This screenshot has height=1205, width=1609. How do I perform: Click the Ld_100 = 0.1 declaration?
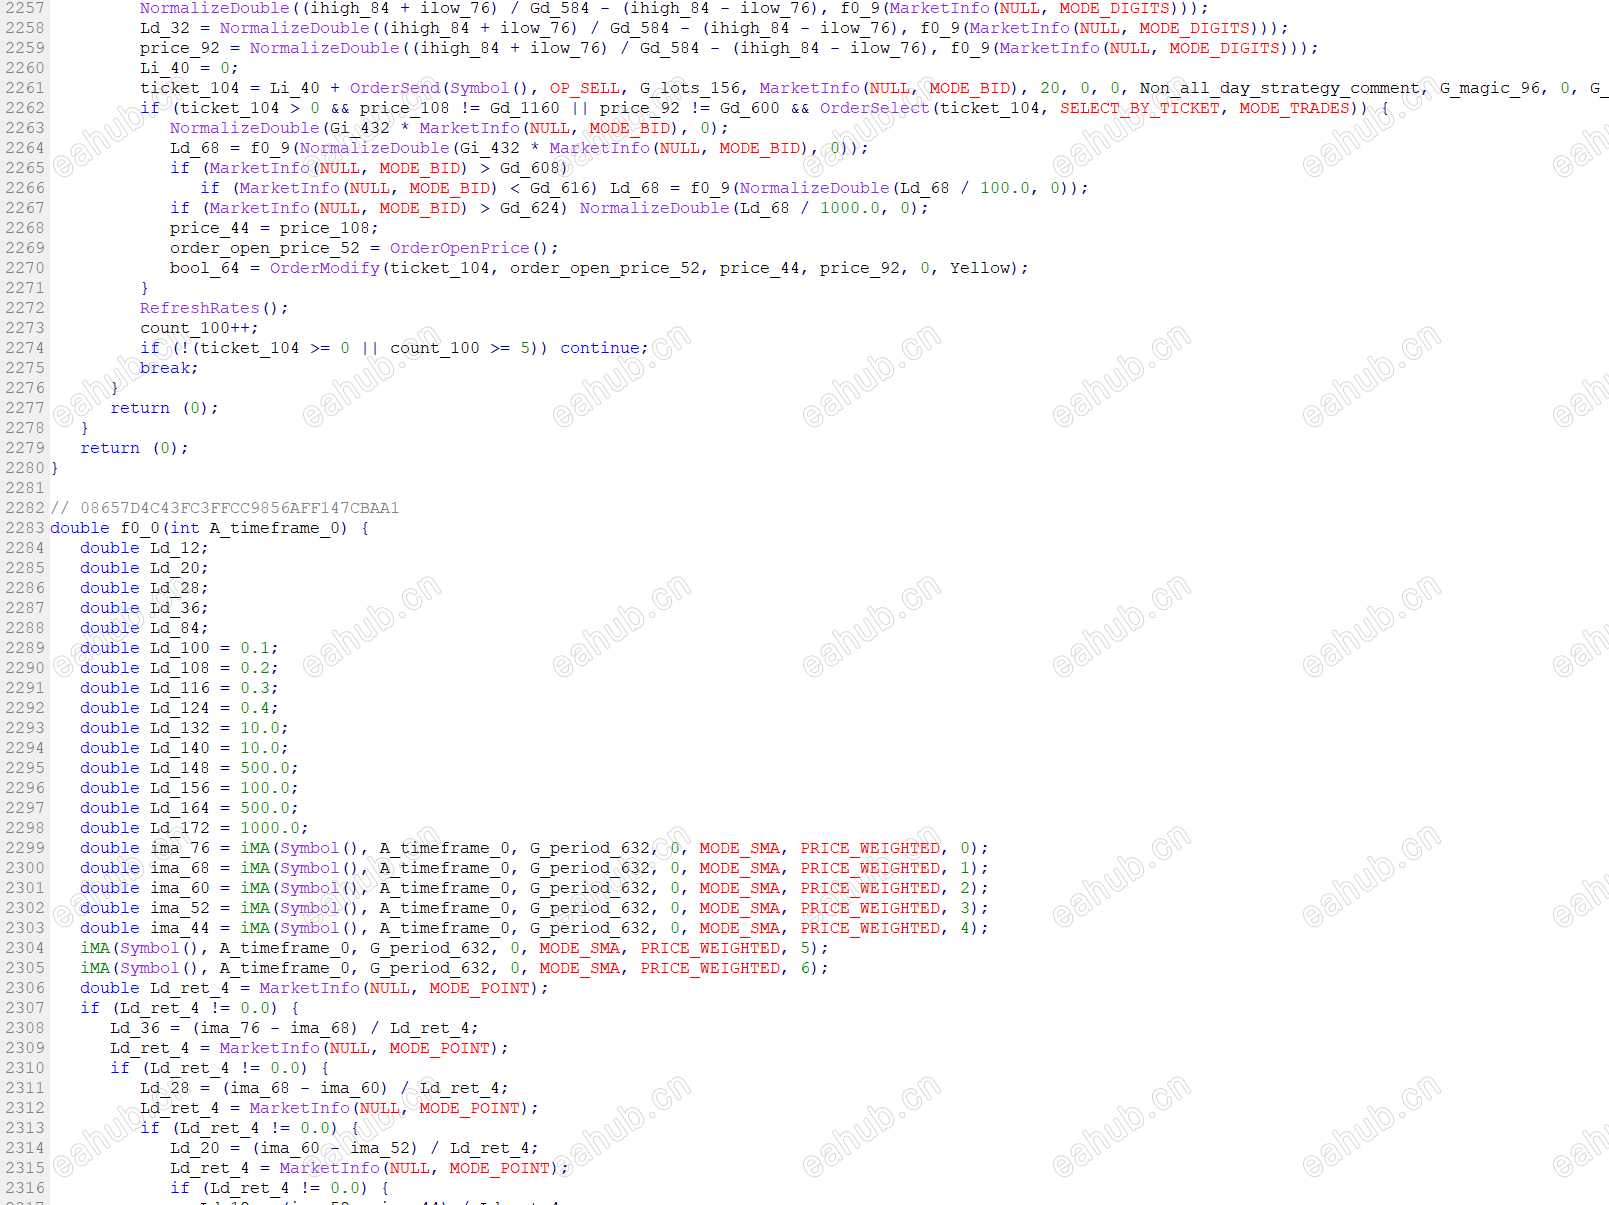click(x=179, y=648)
